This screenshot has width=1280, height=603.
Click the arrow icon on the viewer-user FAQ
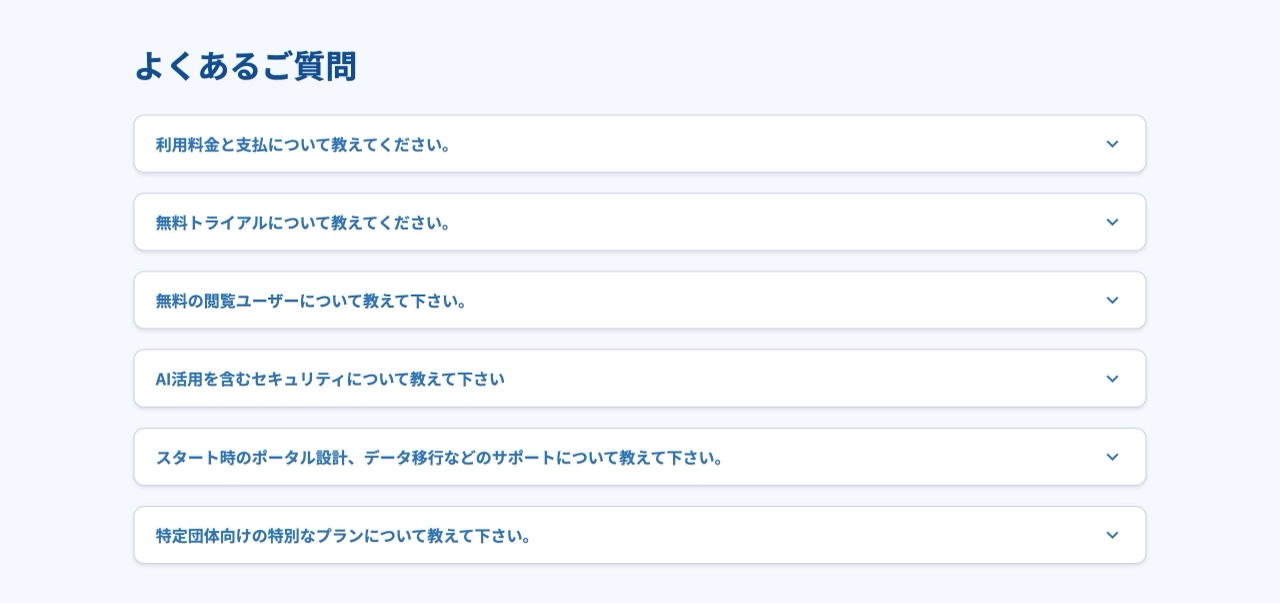tap(1112, 300)
